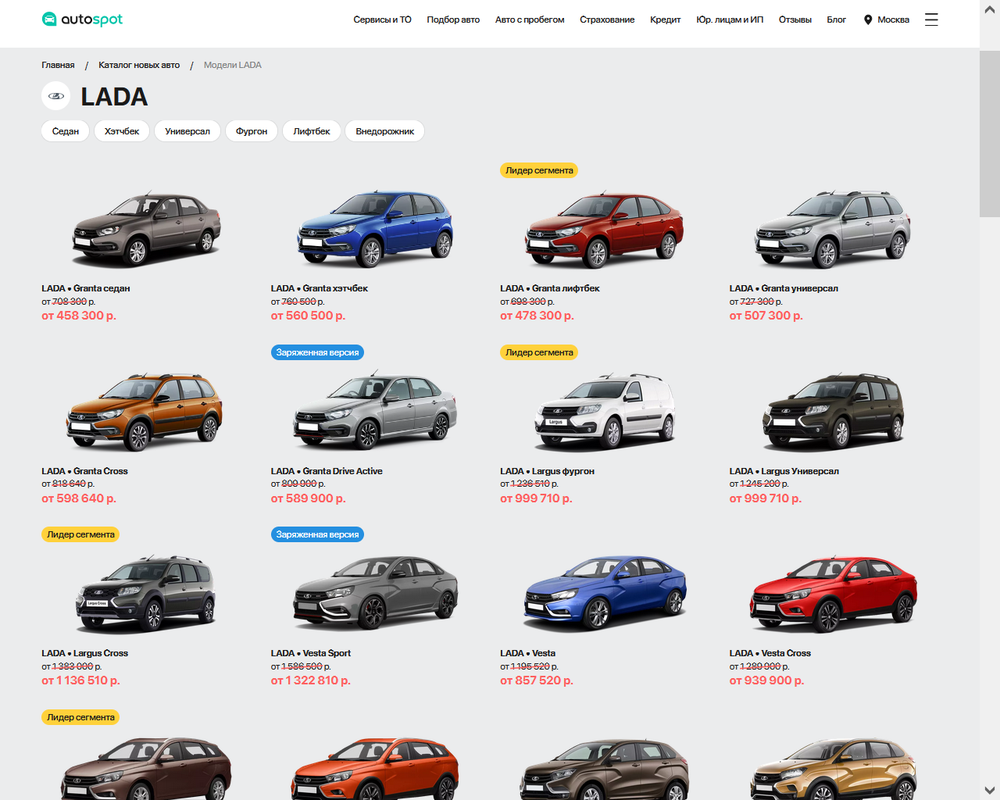Open the grey Vesta Sport image
The width and height of the screenshot is (1000, 800).
point(375,593)
